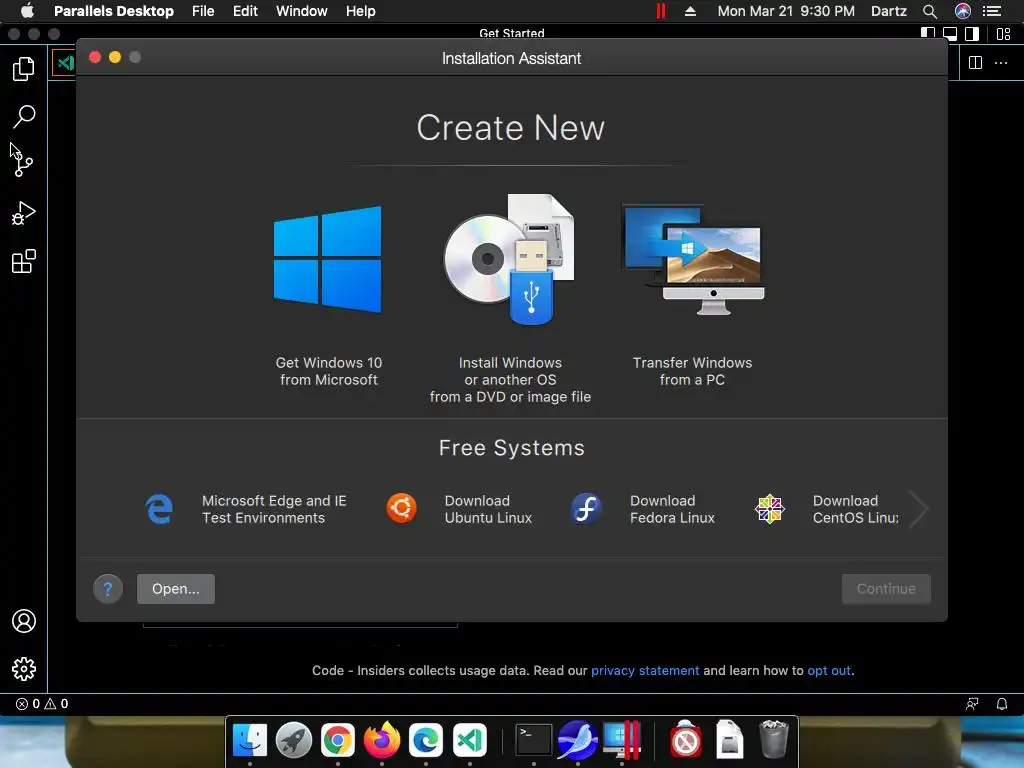Open the Apple menu
The height and width of the screenshot is (768, 1024).
coord(27,11)
